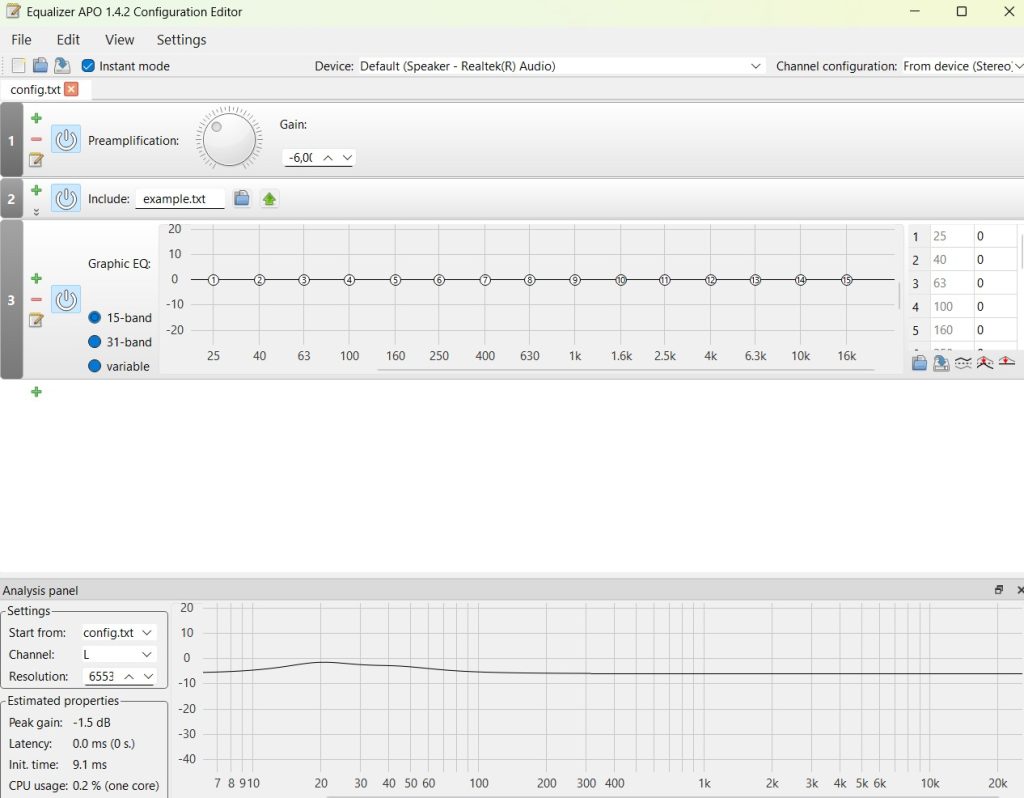This screenshot has height=798, width=1024.
Task: Open the Settings menu
Action: pos(181,40)
